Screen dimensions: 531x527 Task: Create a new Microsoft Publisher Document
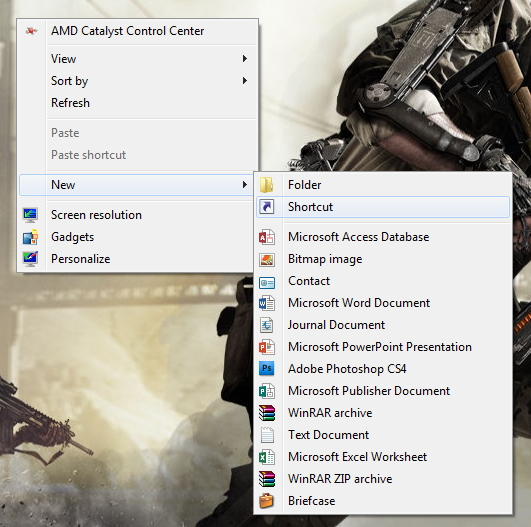coord(383,391)
